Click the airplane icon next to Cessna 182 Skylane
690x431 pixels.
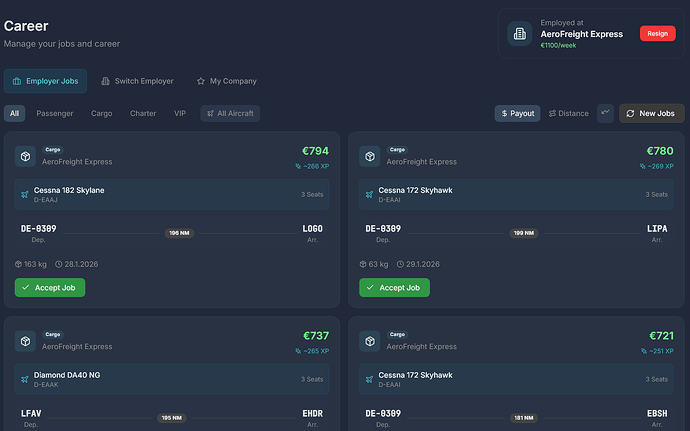[x=25, y=194]
